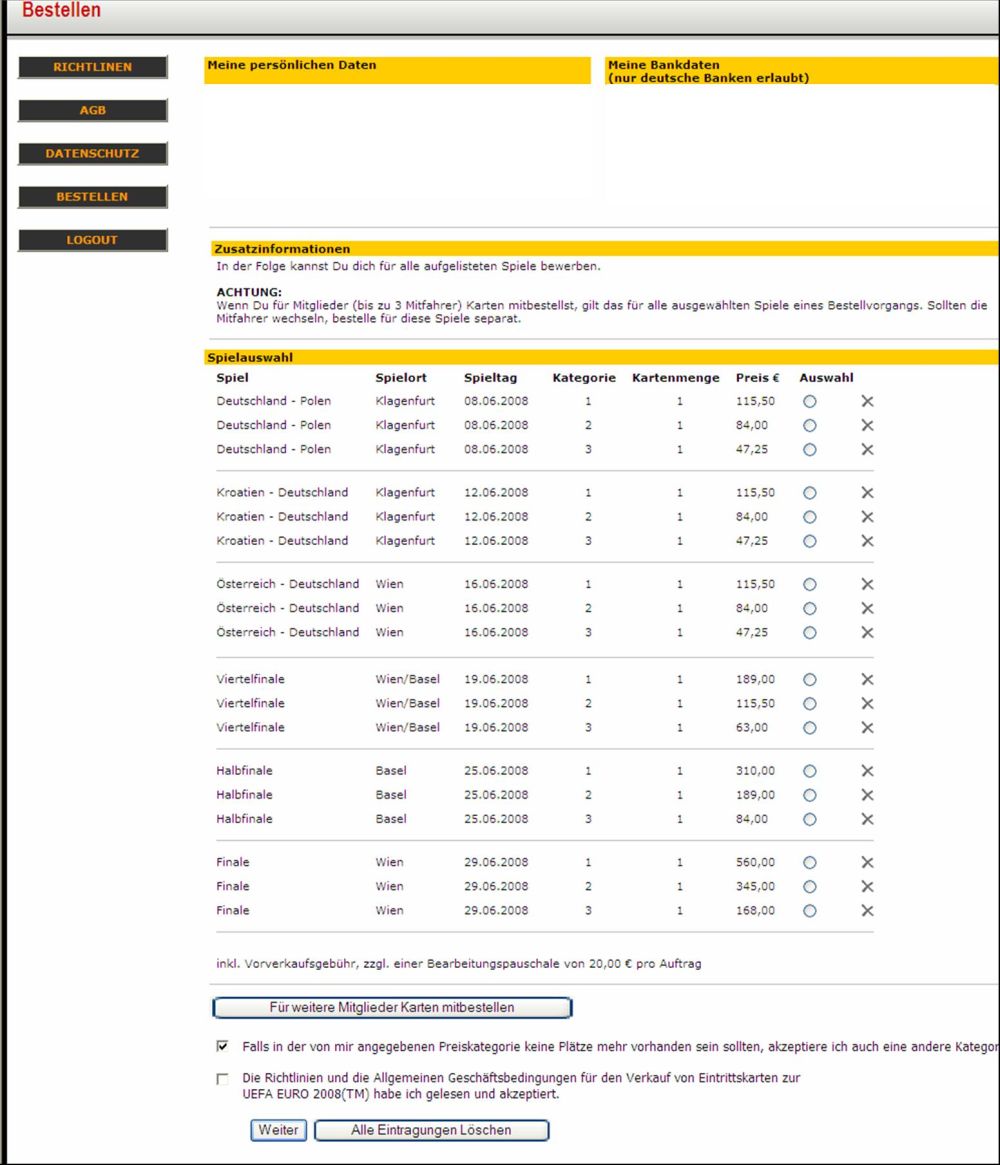
Task: Click X icon for Österreich - Deutschland category 3
Action: [867, 632]
